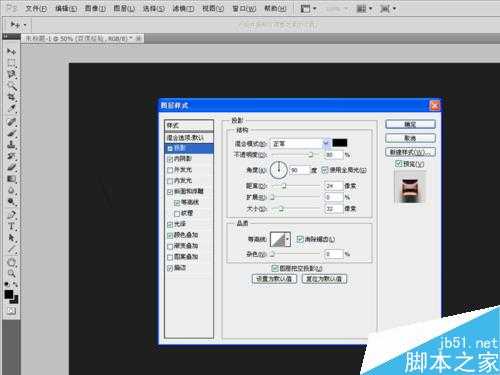Select the Zoom tool in the toolbox
The image size is (500, 375).
[x=11, y=274]
